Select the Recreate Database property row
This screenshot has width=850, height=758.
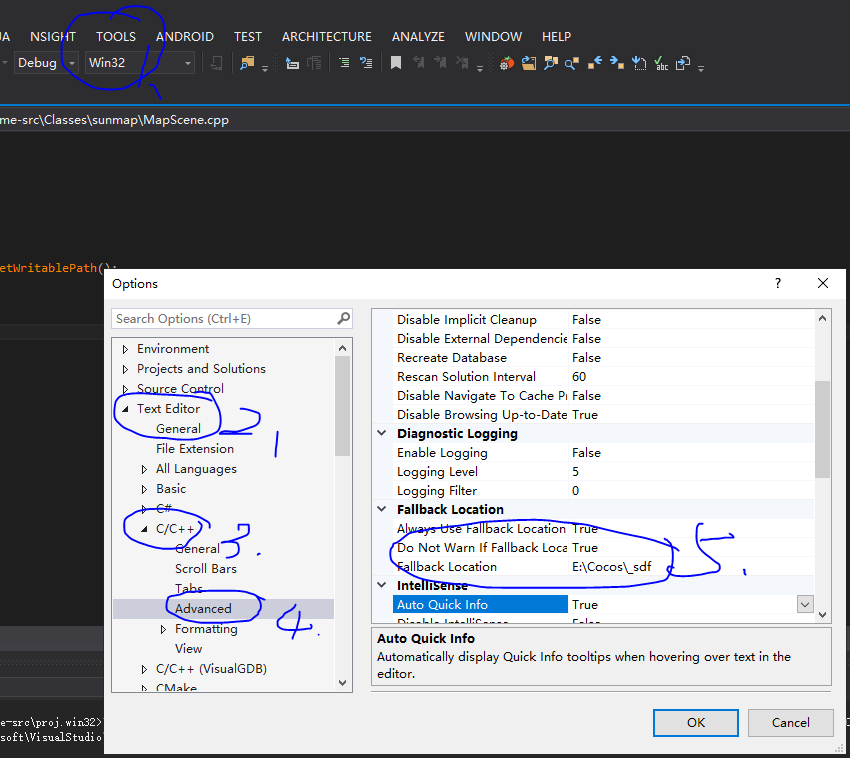tap(603, 357)
